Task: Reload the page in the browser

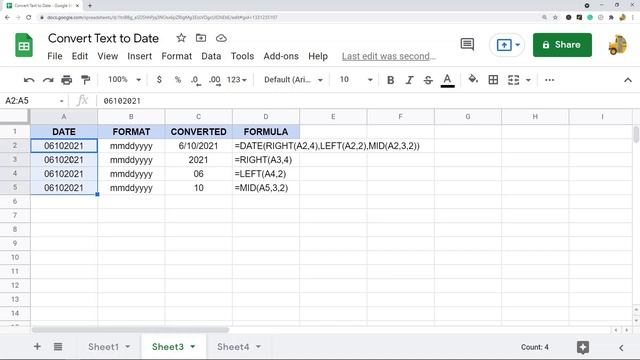Action: [x=29, y=18]
